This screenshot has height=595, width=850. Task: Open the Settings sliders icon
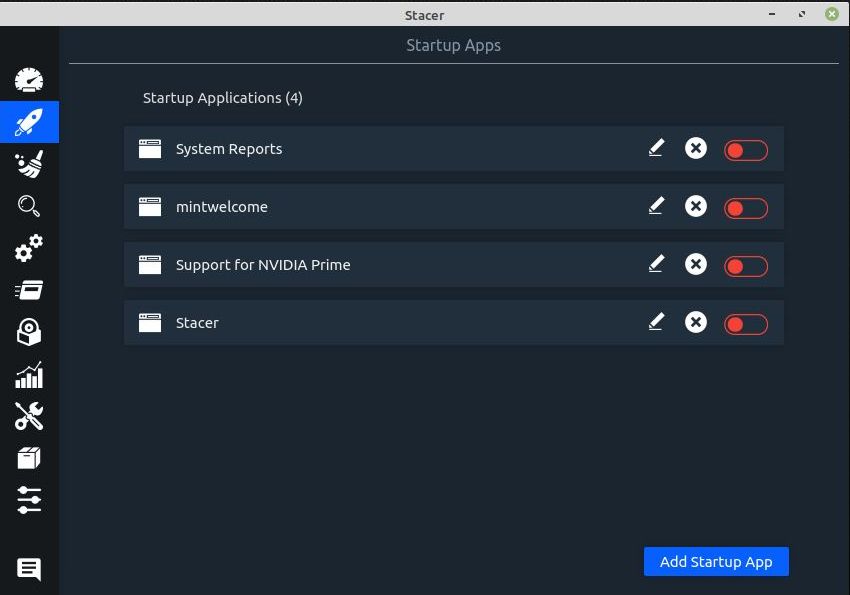pos(29,500)
